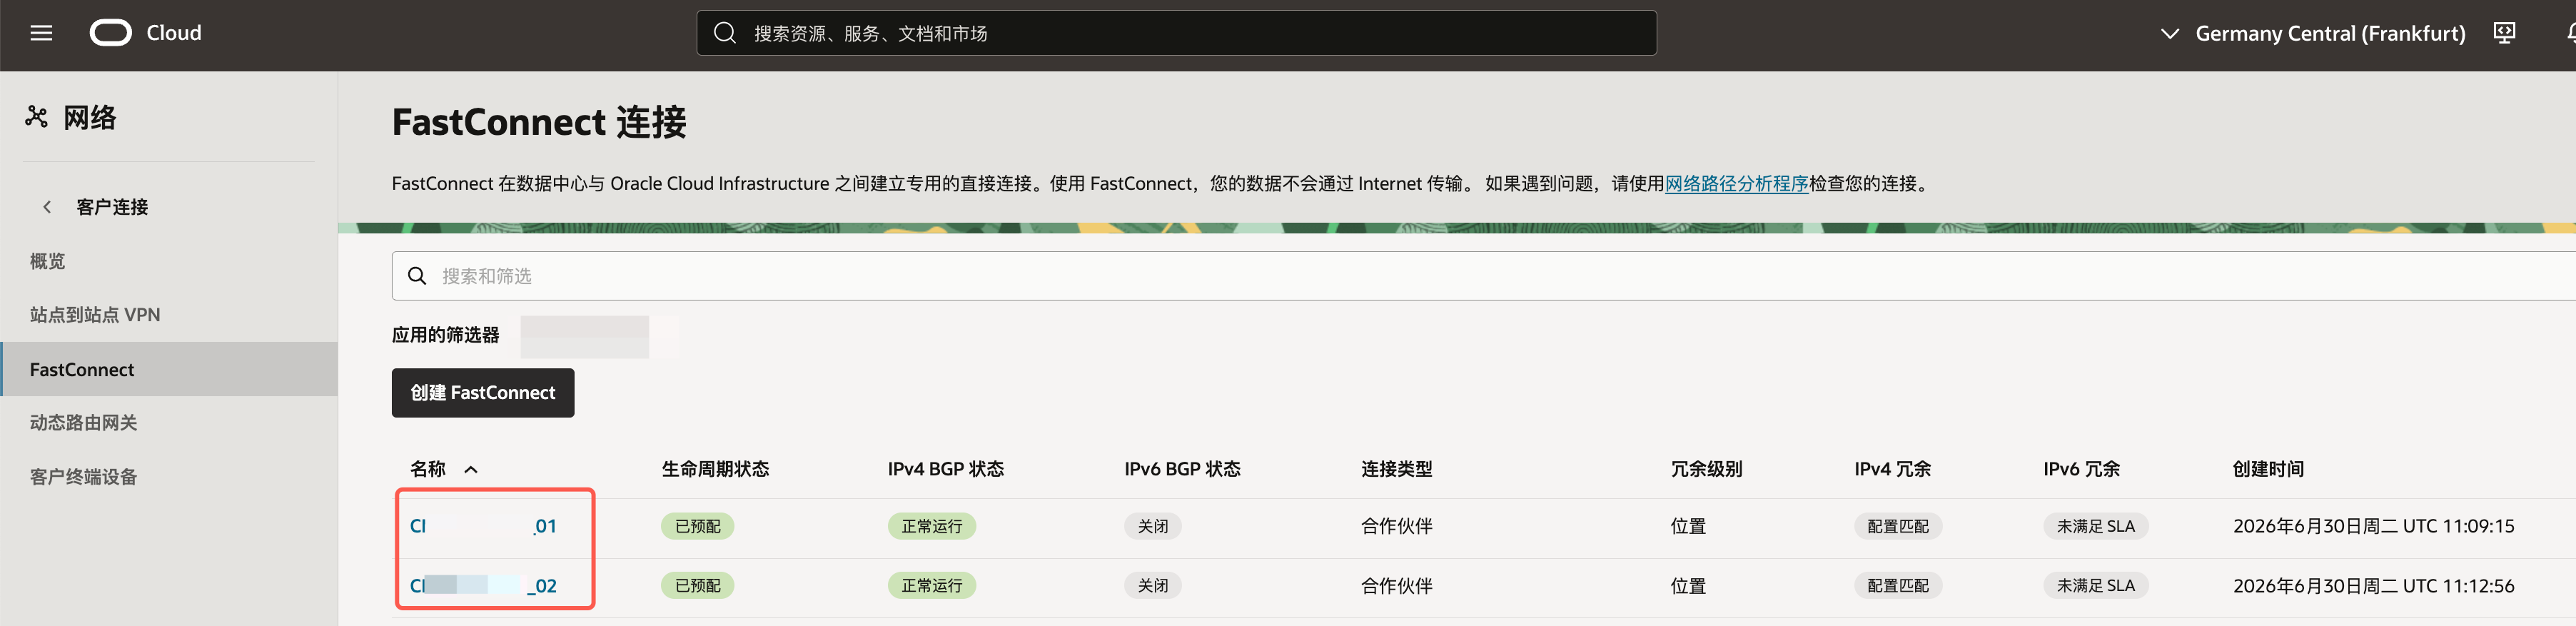Screen dimensions: 2576x626
Task: Click 已预配 badge in the 01 row
Action: click(698, 526)
